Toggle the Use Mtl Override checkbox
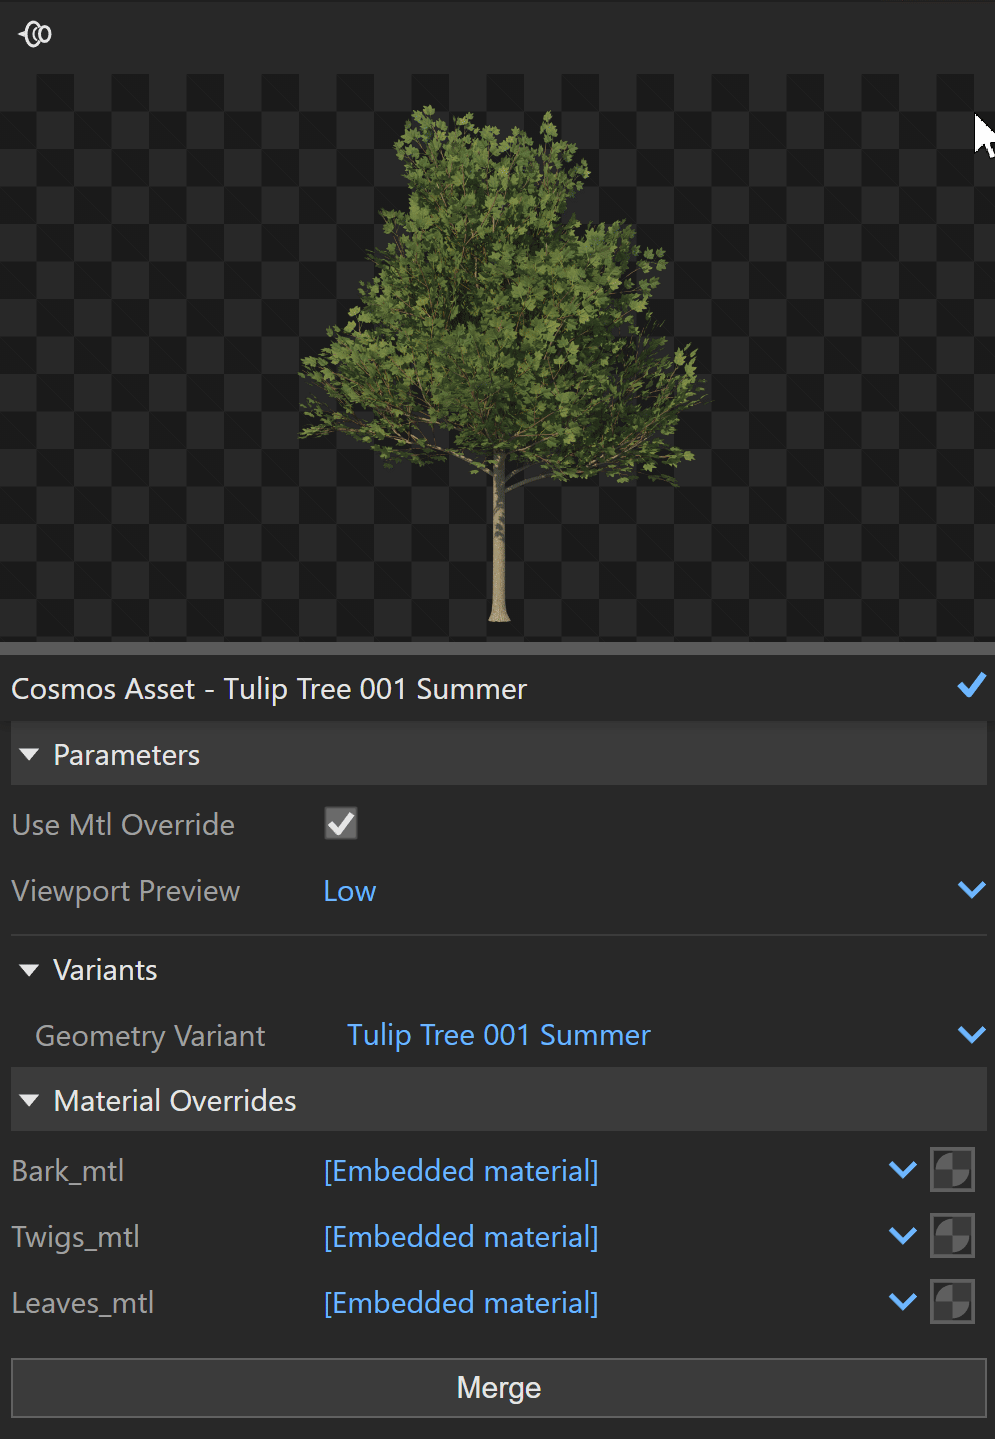Viewport: 995px width, 1439px height. click(x=341, y=824)
